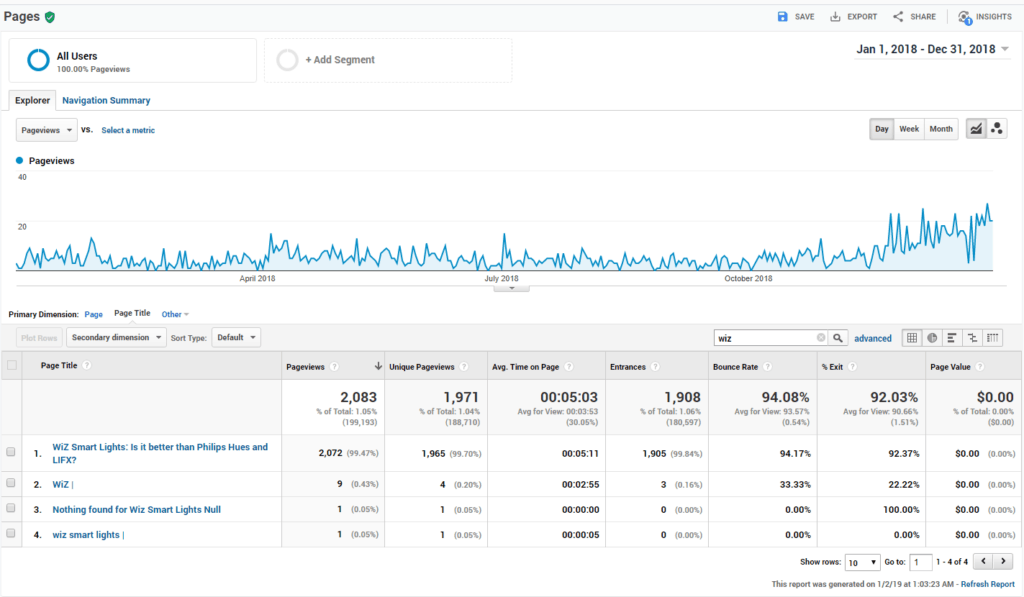Click the All Users segment circle icon
The image size is (1024, 597).
(x=38, y=60)
